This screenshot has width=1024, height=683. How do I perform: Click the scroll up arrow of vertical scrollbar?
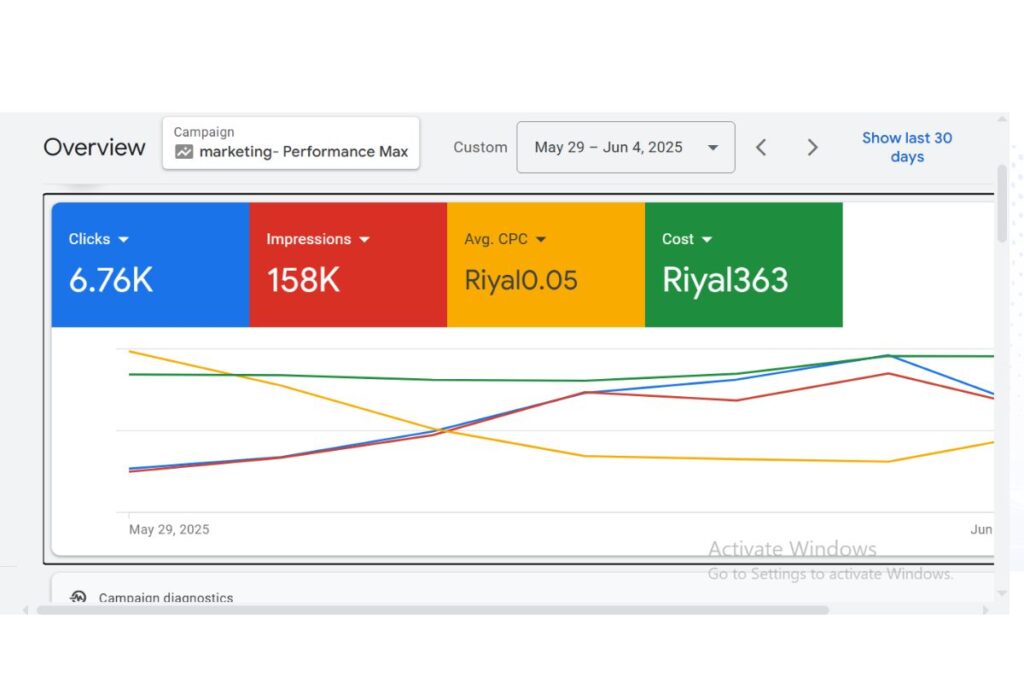point(1002,119)
